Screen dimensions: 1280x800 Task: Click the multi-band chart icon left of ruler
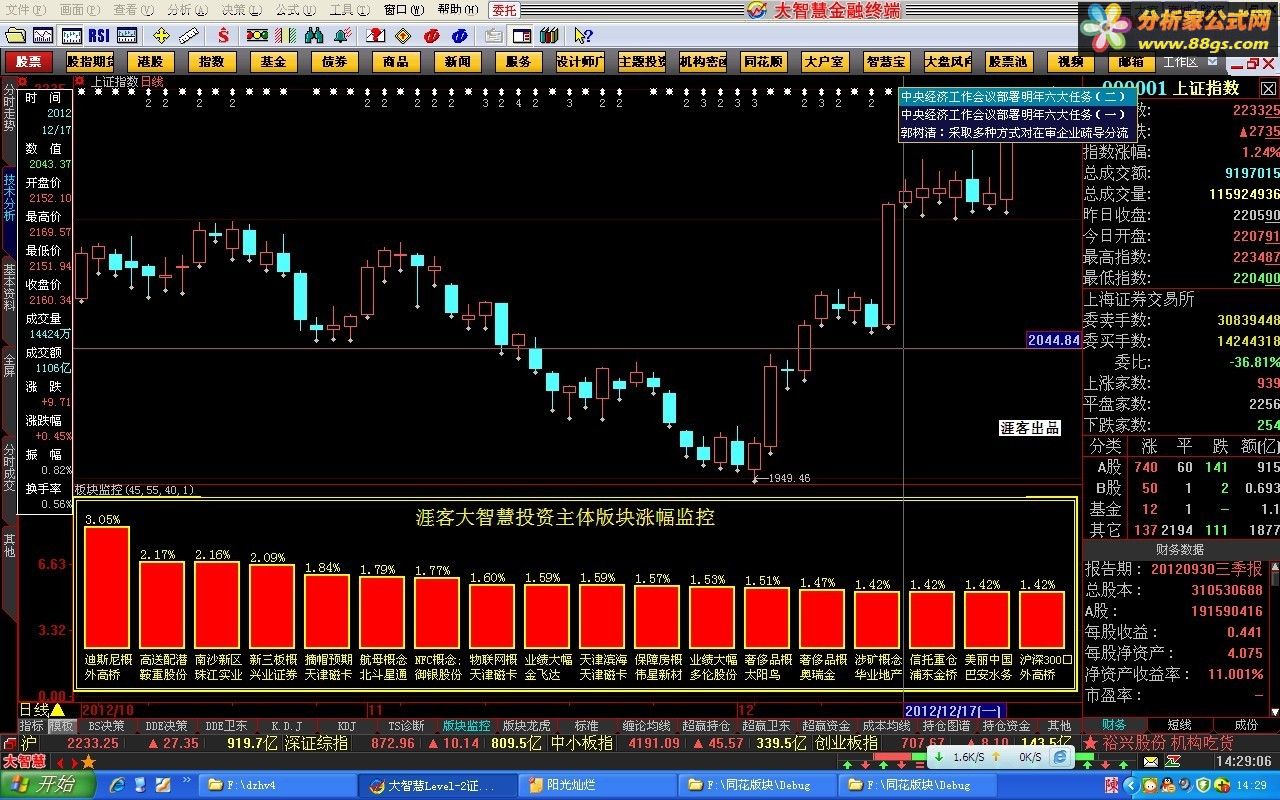[x=128, y=36]
